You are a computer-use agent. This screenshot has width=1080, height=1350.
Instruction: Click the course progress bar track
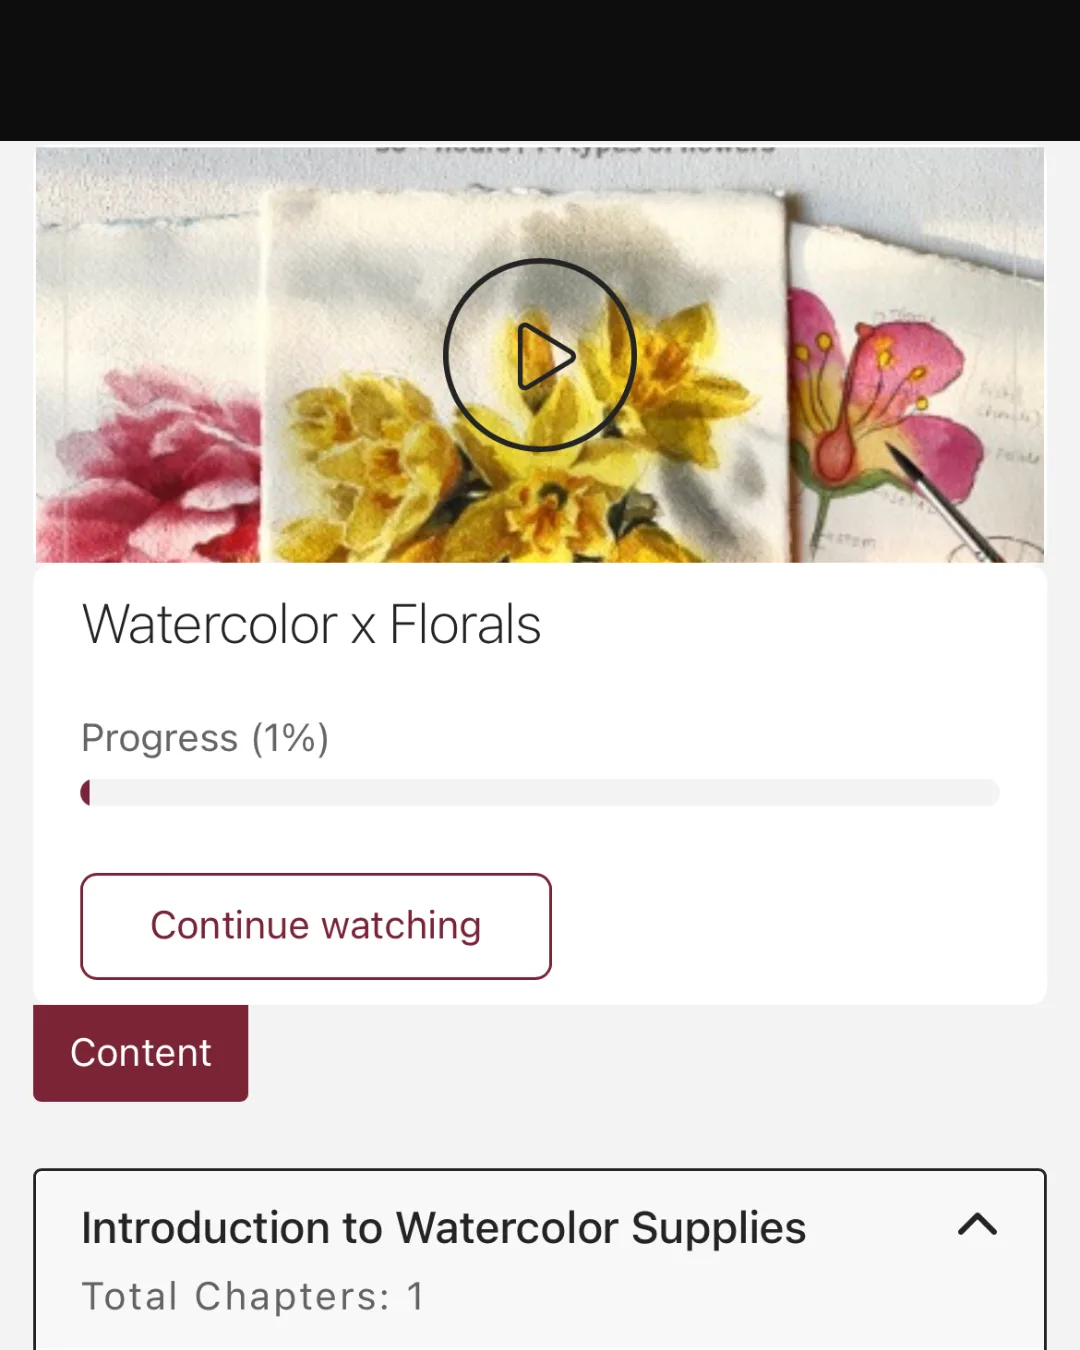[x=540, y=793]
